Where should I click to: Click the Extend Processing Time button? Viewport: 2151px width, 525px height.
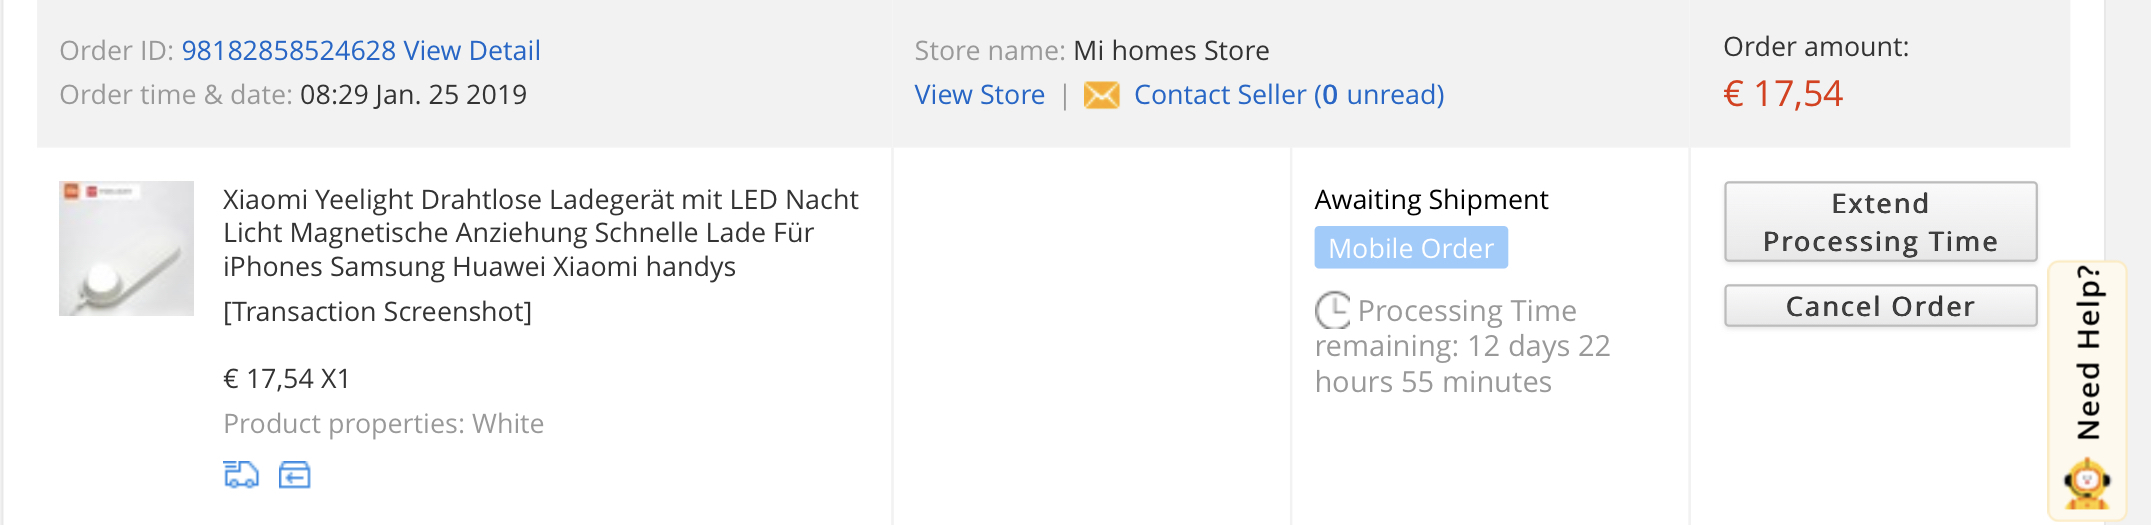(x=1880, y=222)
